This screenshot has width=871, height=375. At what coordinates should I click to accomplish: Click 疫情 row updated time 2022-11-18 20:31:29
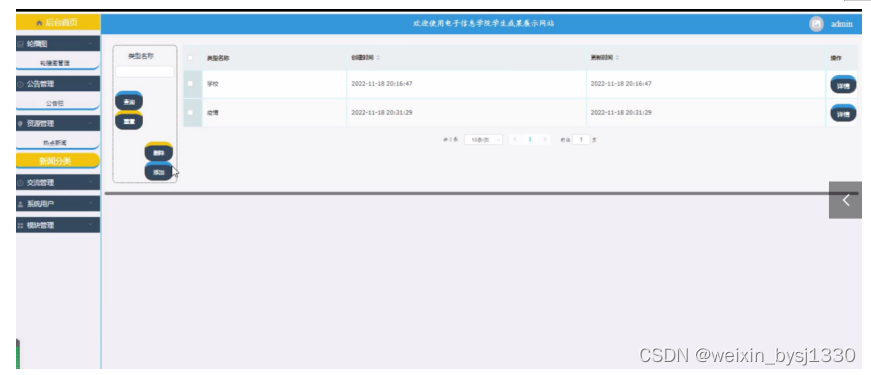[x=620, y=112]
